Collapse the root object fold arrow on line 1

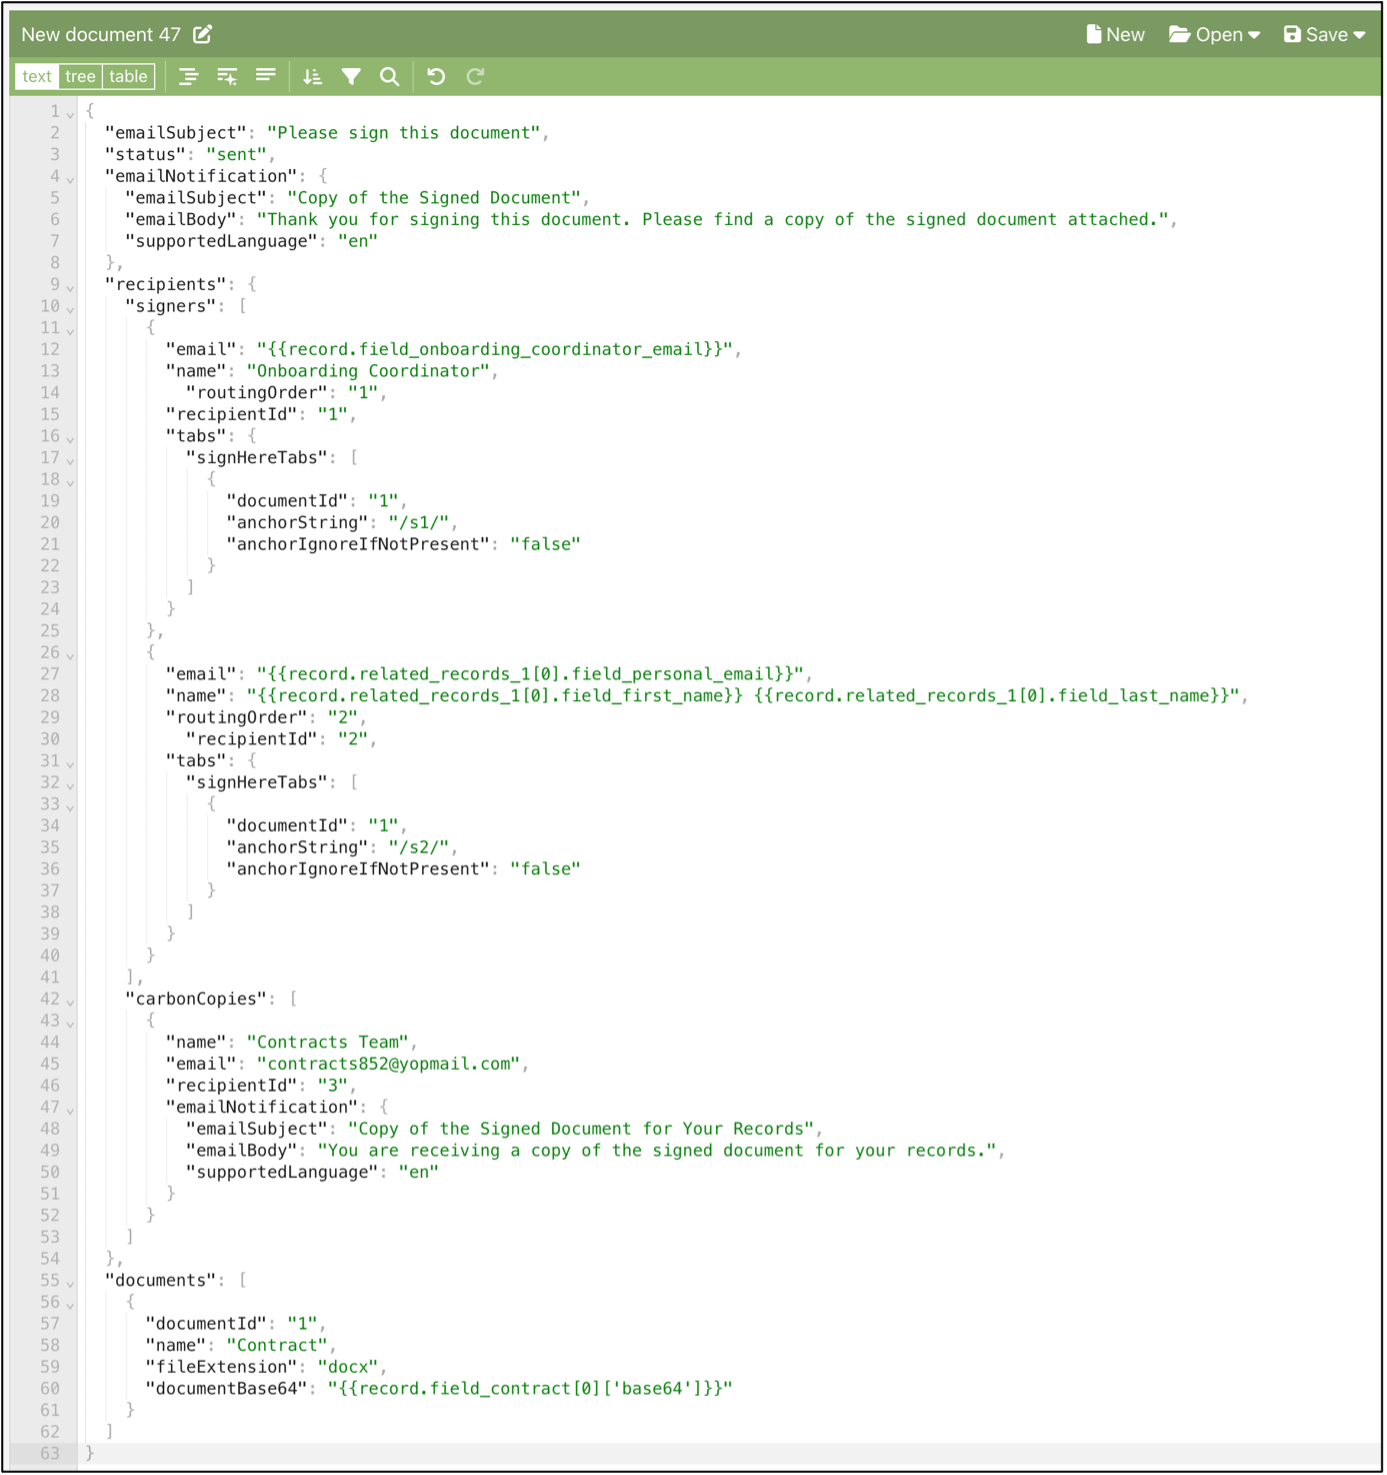pyautogui.click(x=70, y=114)
